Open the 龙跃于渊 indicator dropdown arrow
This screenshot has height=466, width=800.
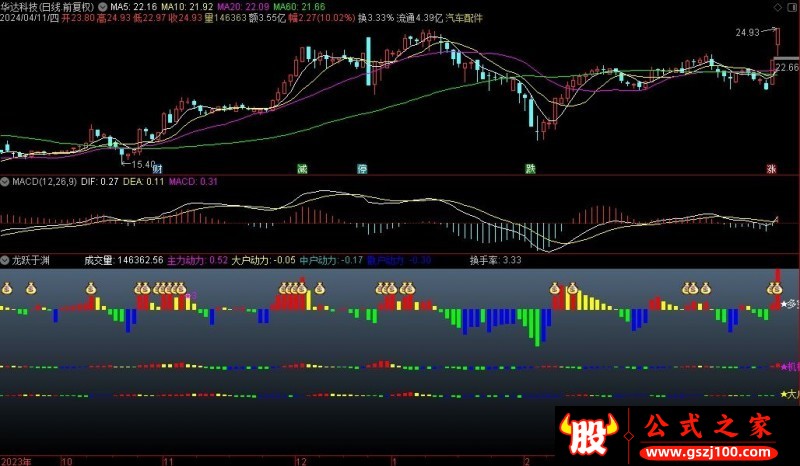[x=5, y=260]
